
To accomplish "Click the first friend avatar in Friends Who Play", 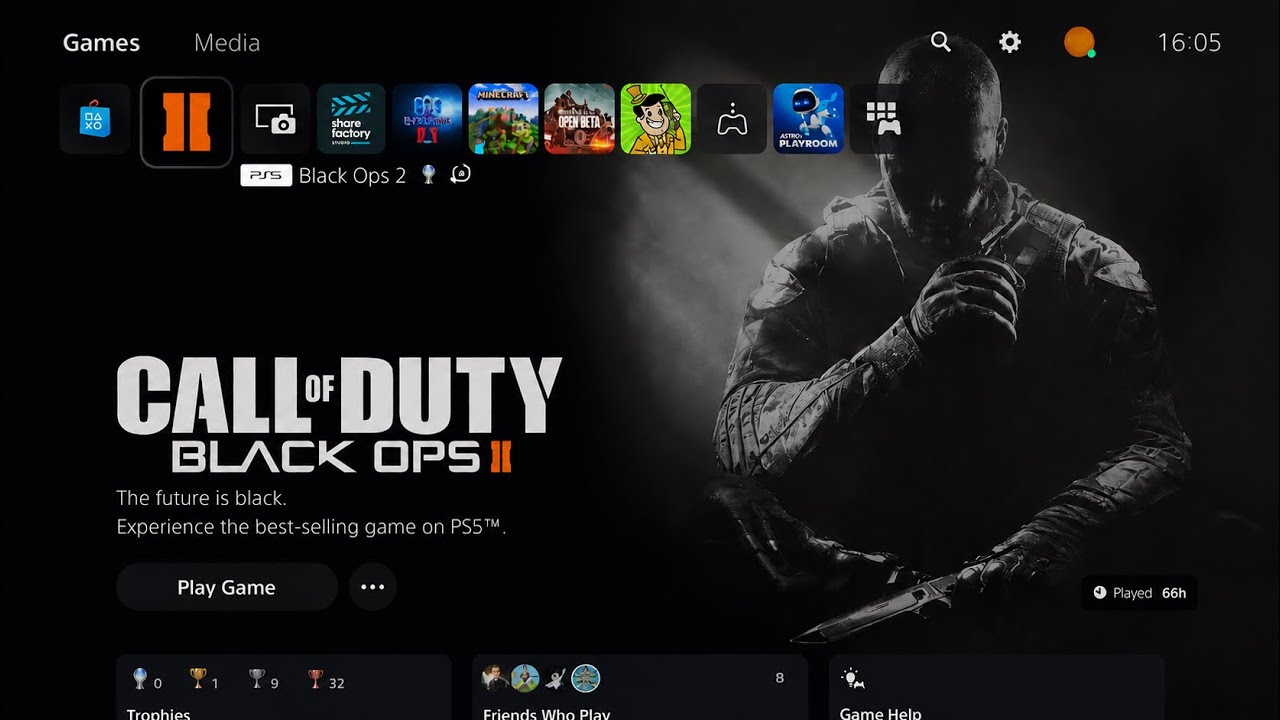I will pyautogui.click(x=496, y=678).
